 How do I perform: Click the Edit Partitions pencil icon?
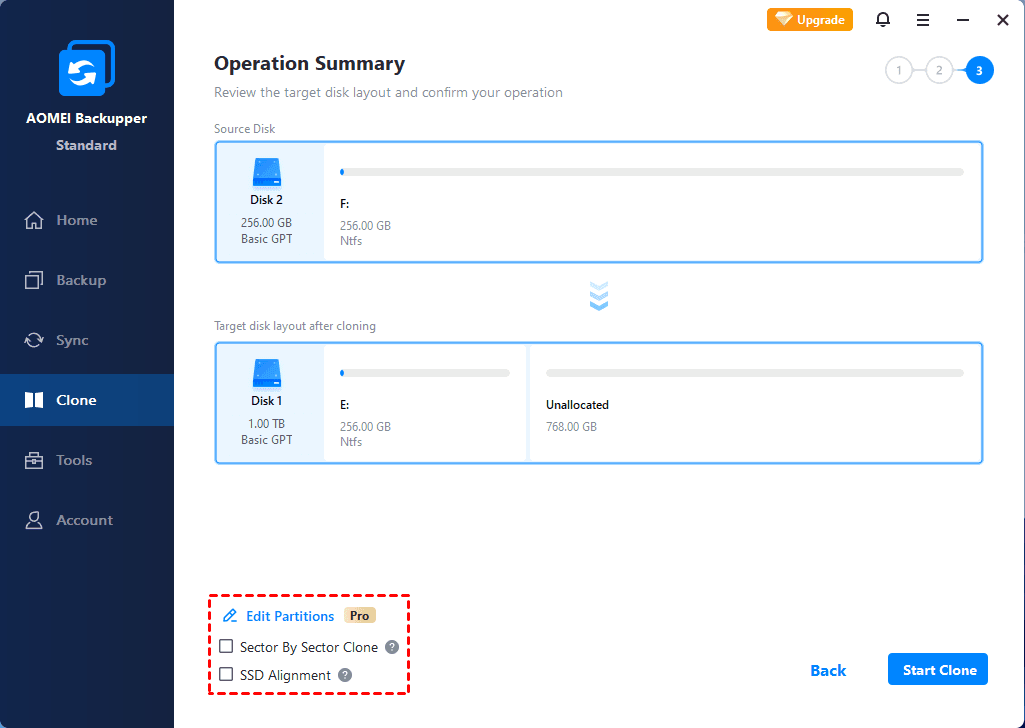pyautogui.click(x=229, y=616)
